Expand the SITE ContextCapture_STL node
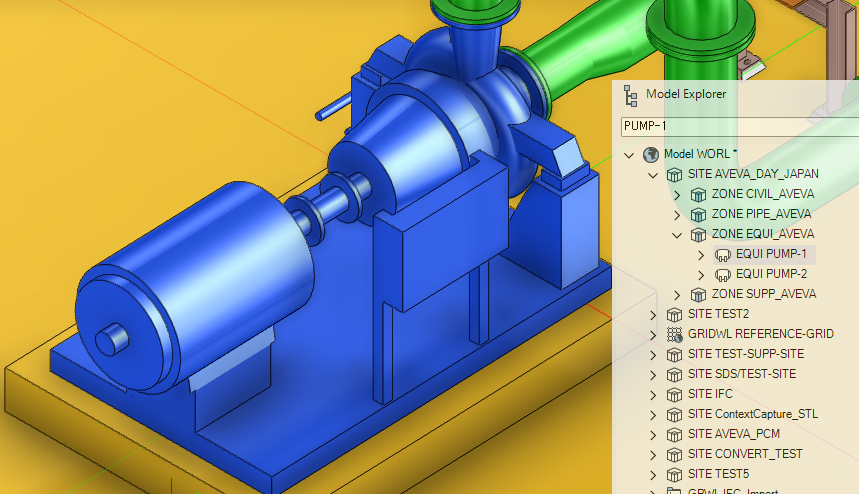 pos(653,414)
